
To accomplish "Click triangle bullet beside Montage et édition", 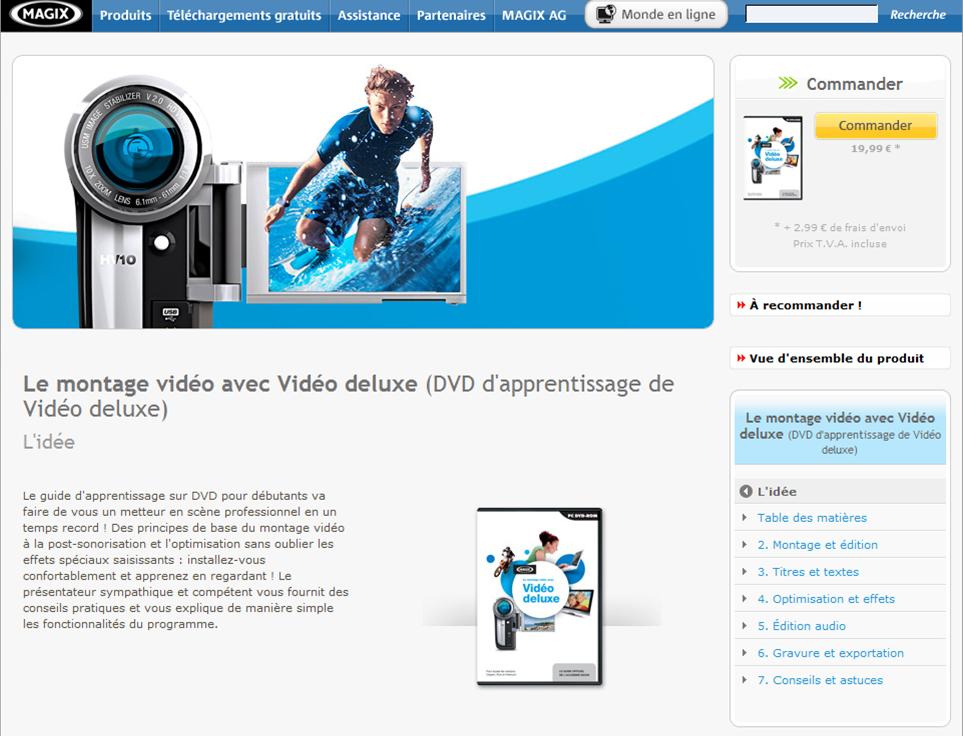I will (x=744, y=545).
